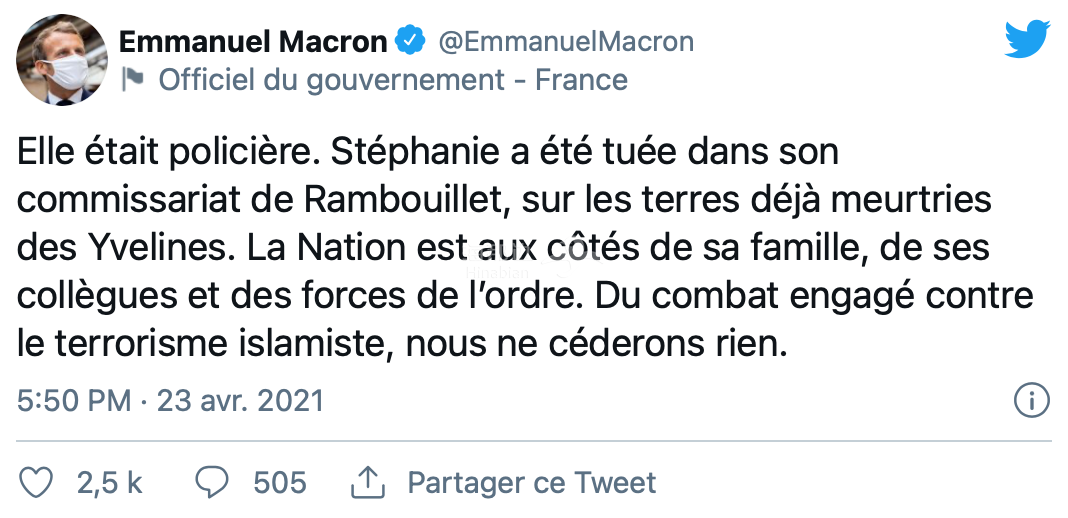
Task: Click the Emmanuel Macron display name
Action: [x=253, y=42]
